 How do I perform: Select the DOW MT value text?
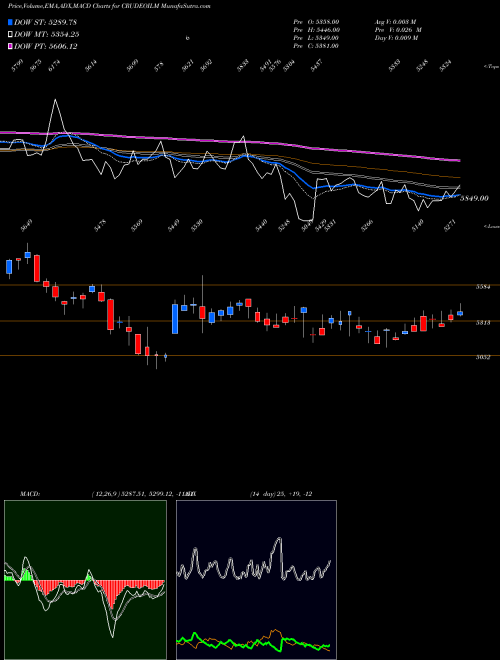(64, 35)
